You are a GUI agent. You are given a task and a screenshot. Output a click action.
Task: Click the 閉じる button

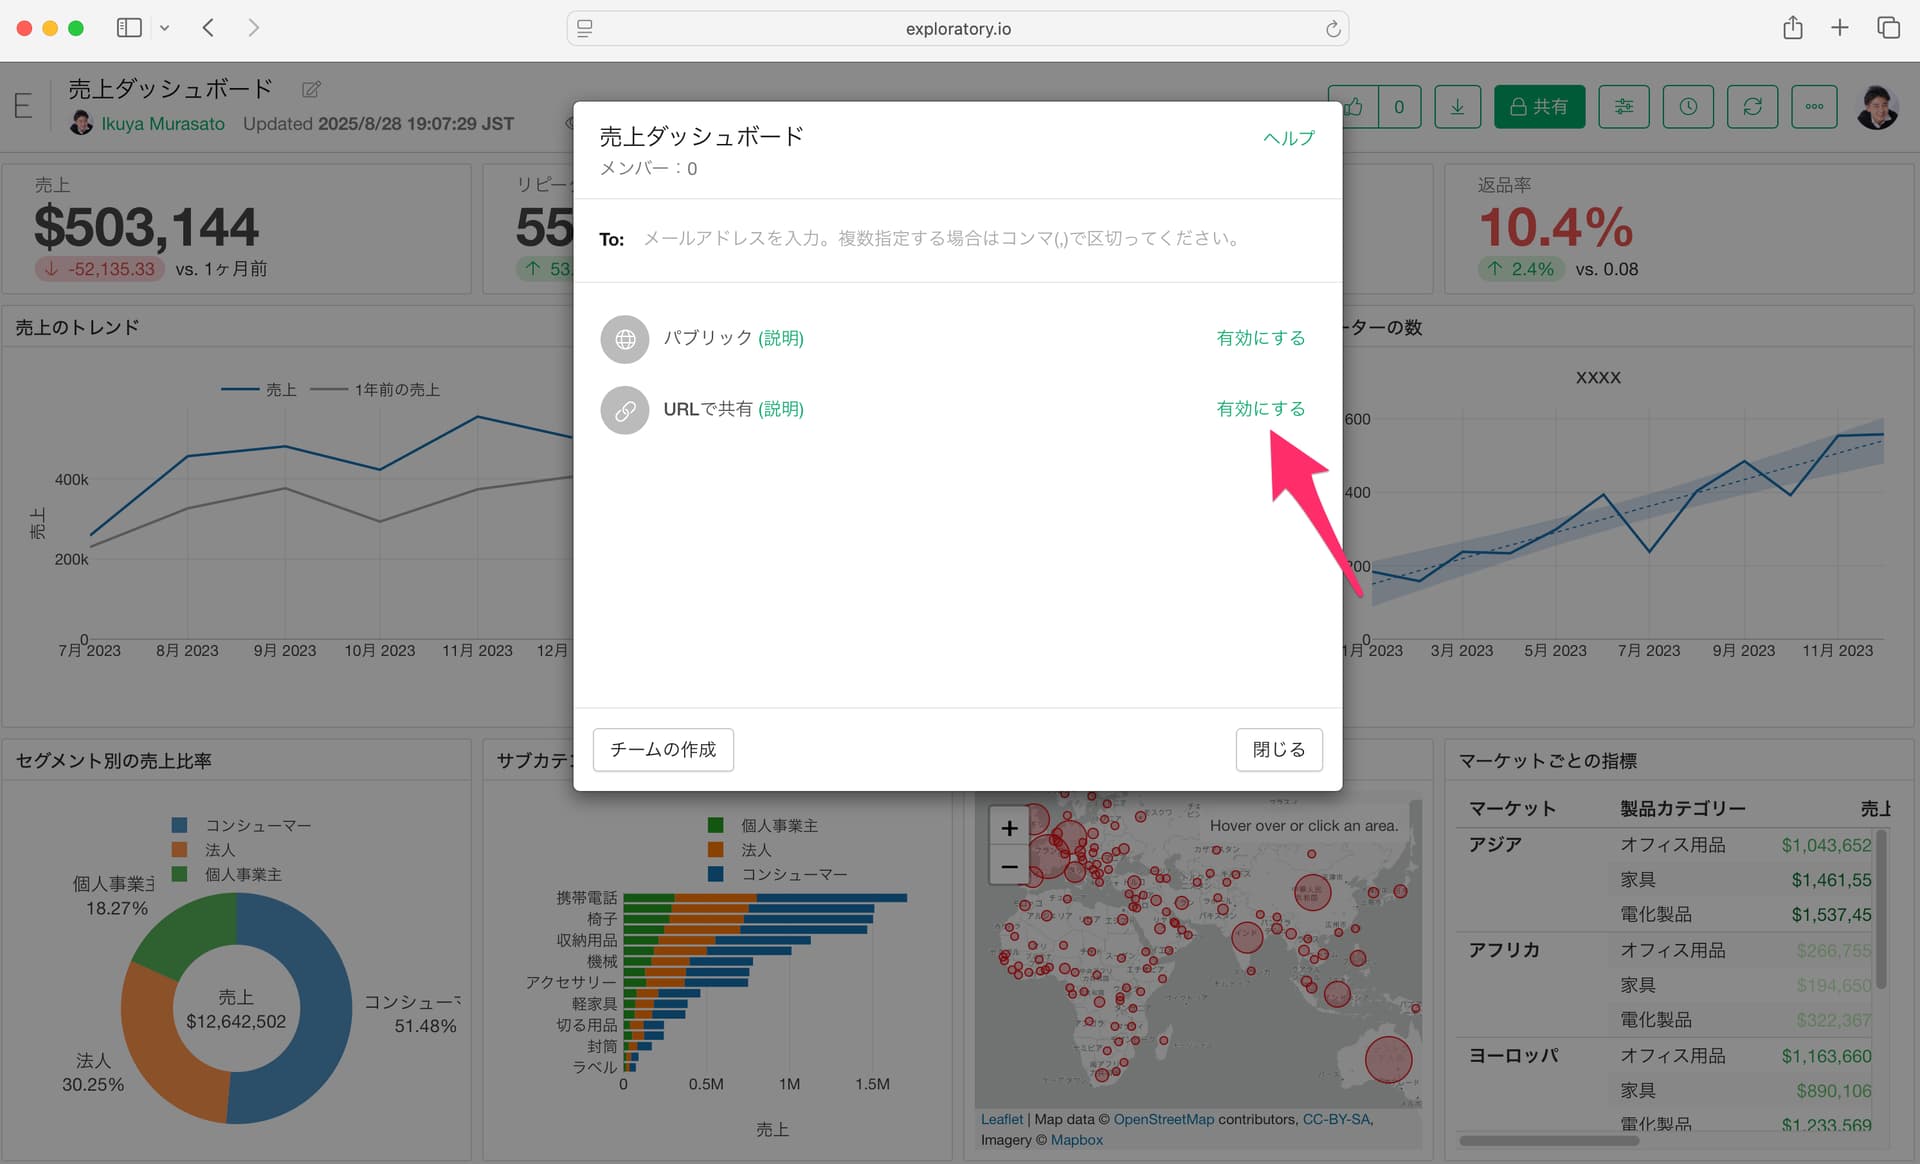coord(1278,750)
